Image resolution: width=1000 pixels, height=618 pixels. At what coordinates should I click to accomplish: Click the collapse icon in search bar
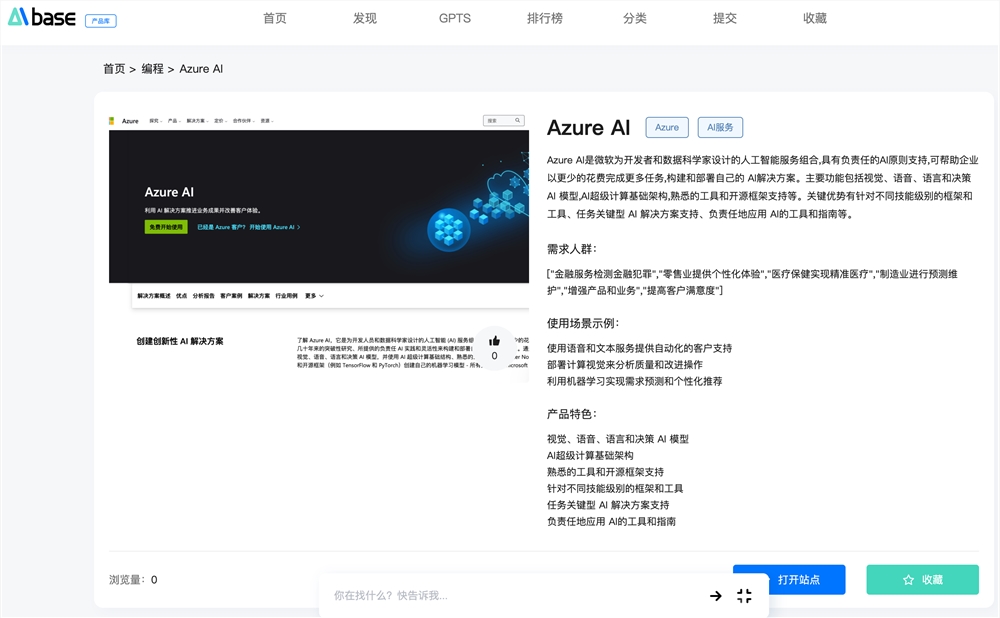744,596
